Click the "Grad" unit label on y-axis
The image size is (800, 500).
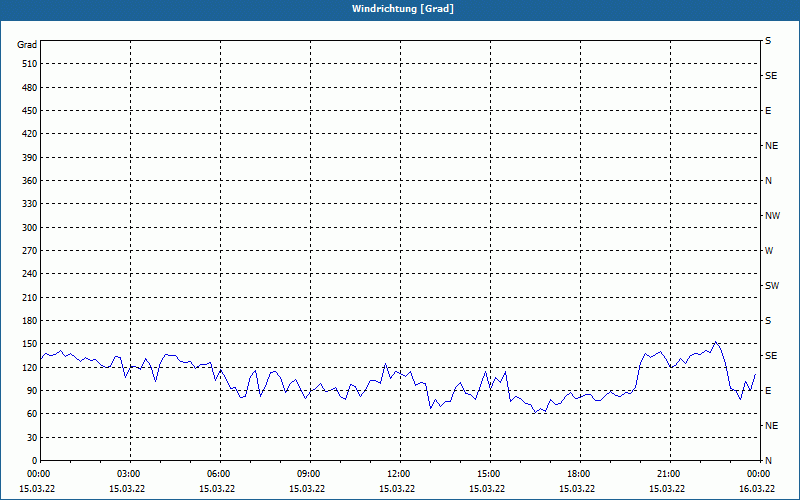(27, 44)
